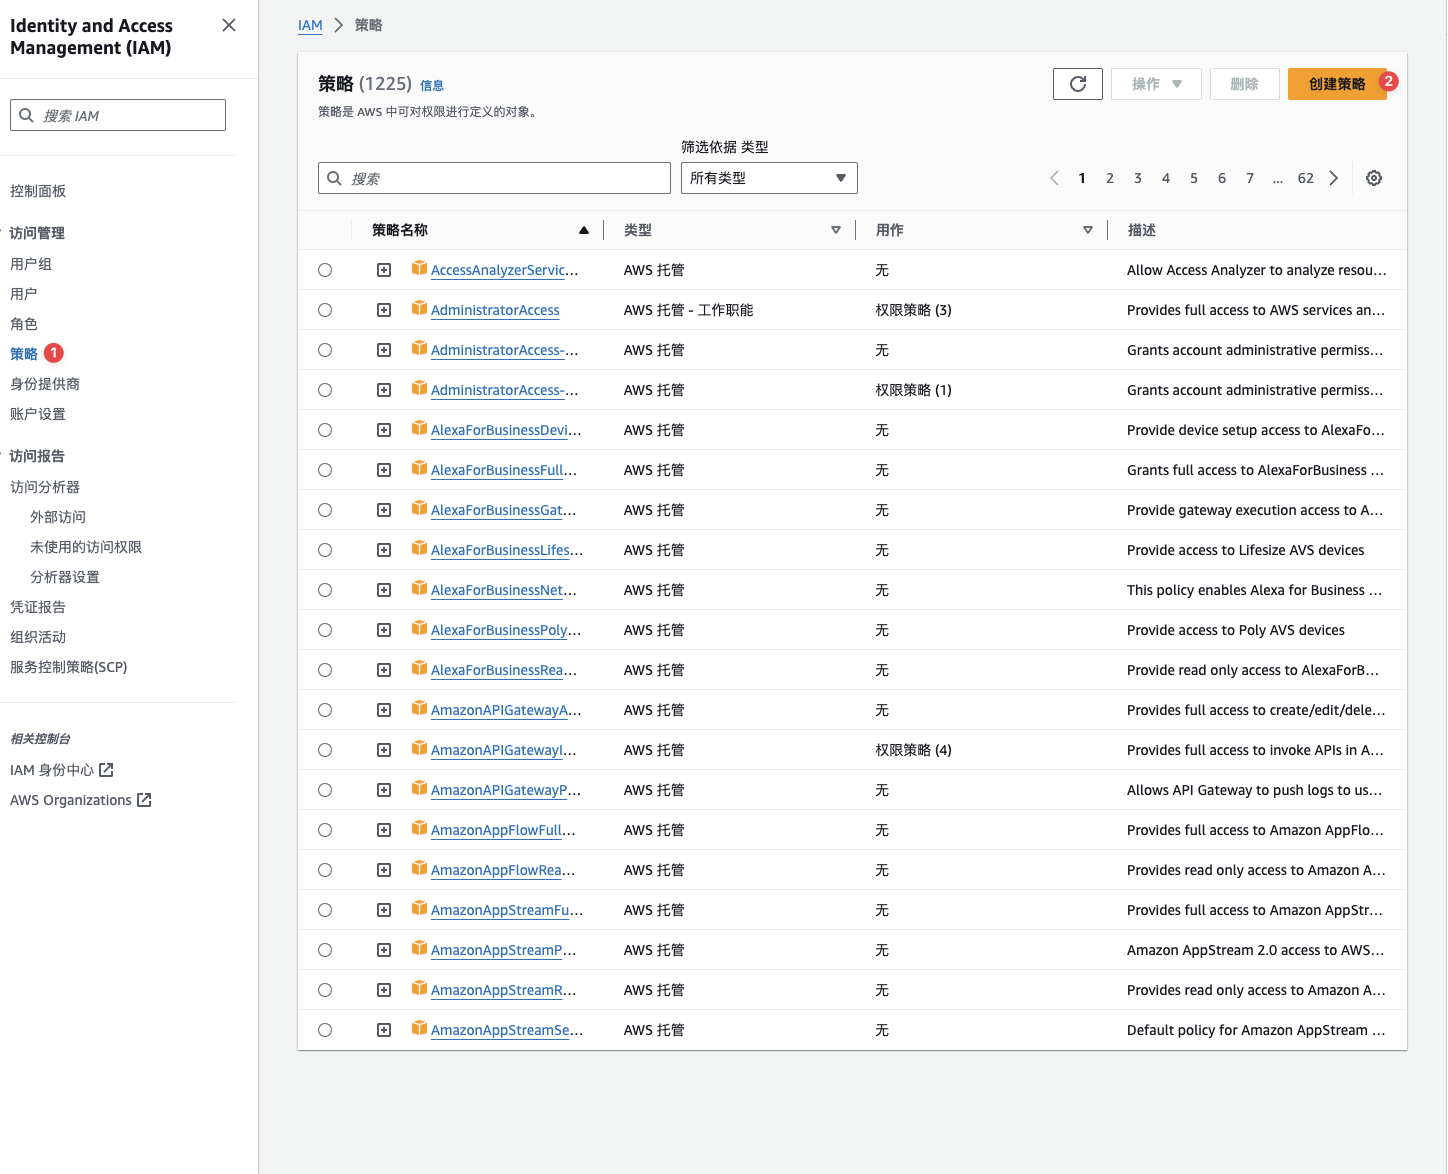Click the policy cube icon for AccessAnalyzerServic…
The image size is (1448, 1174).
(x=420, y=269)
